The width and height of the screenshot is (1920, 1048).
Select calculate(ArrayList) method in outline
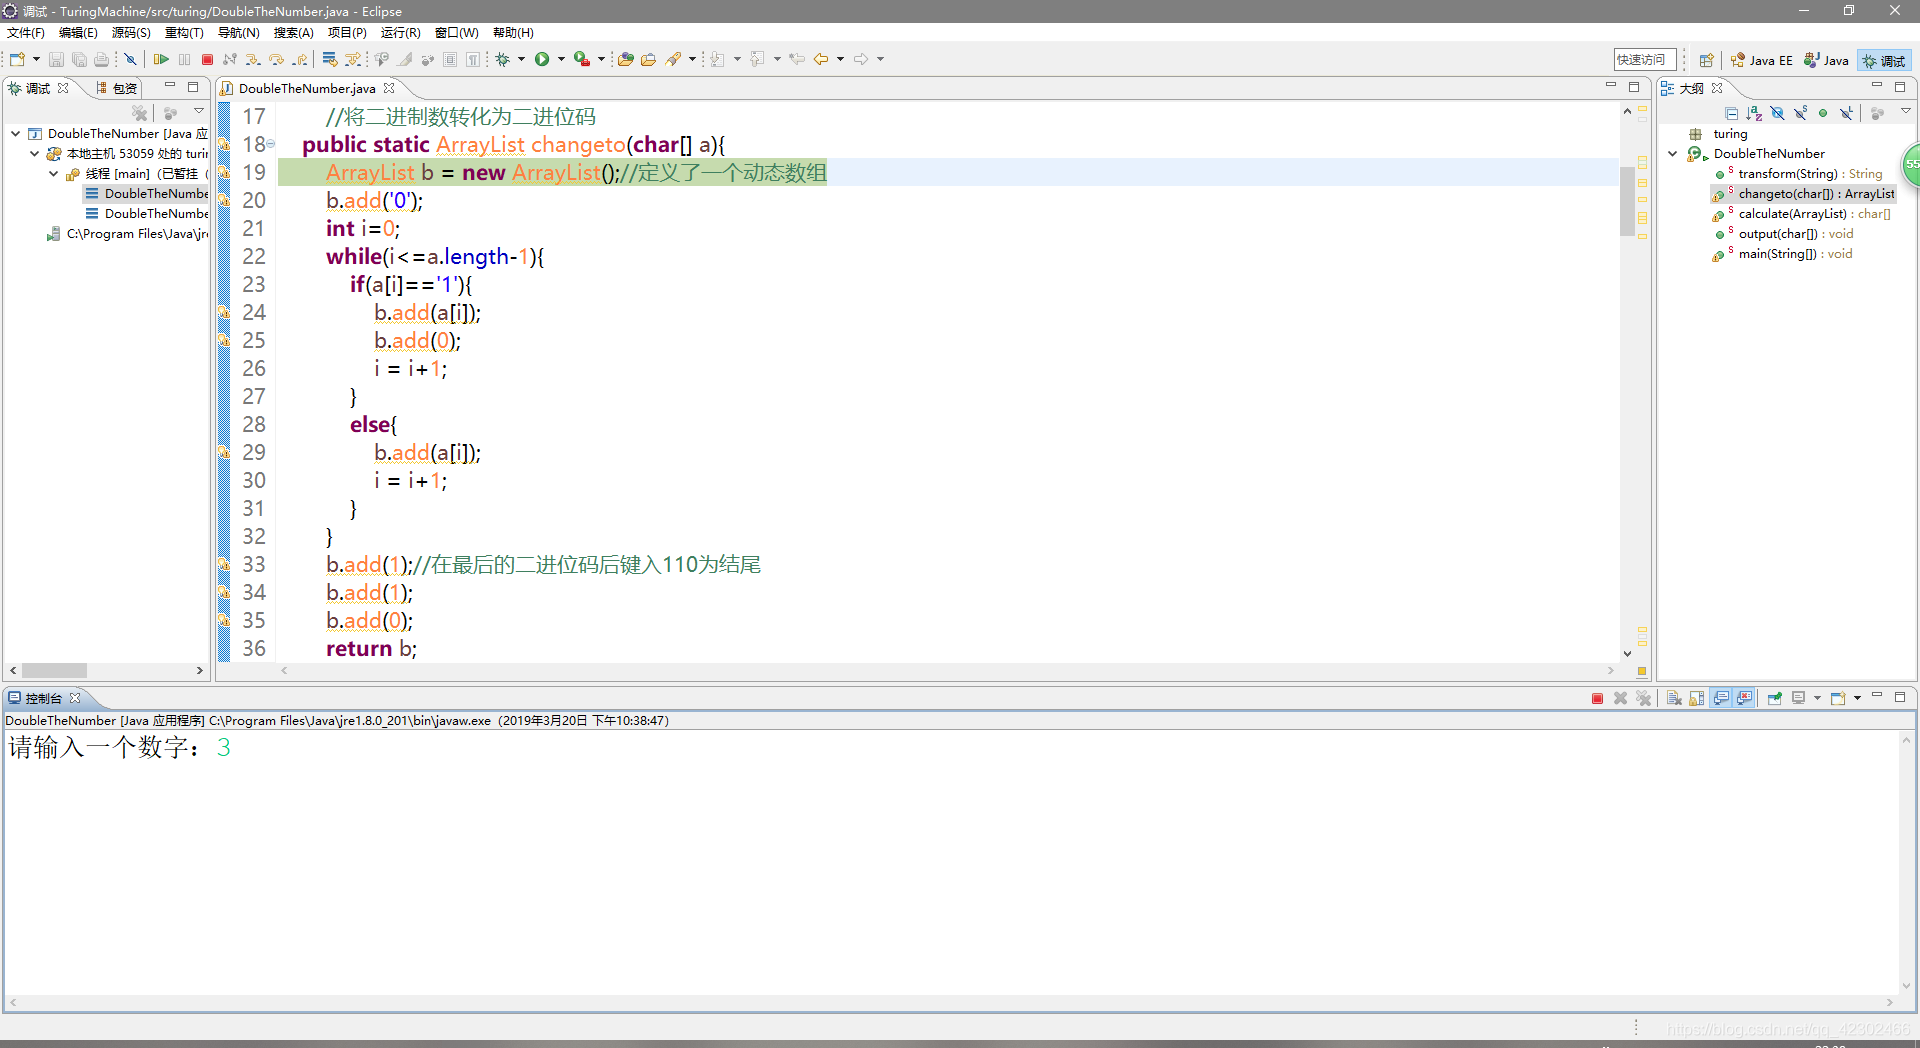1802,214
